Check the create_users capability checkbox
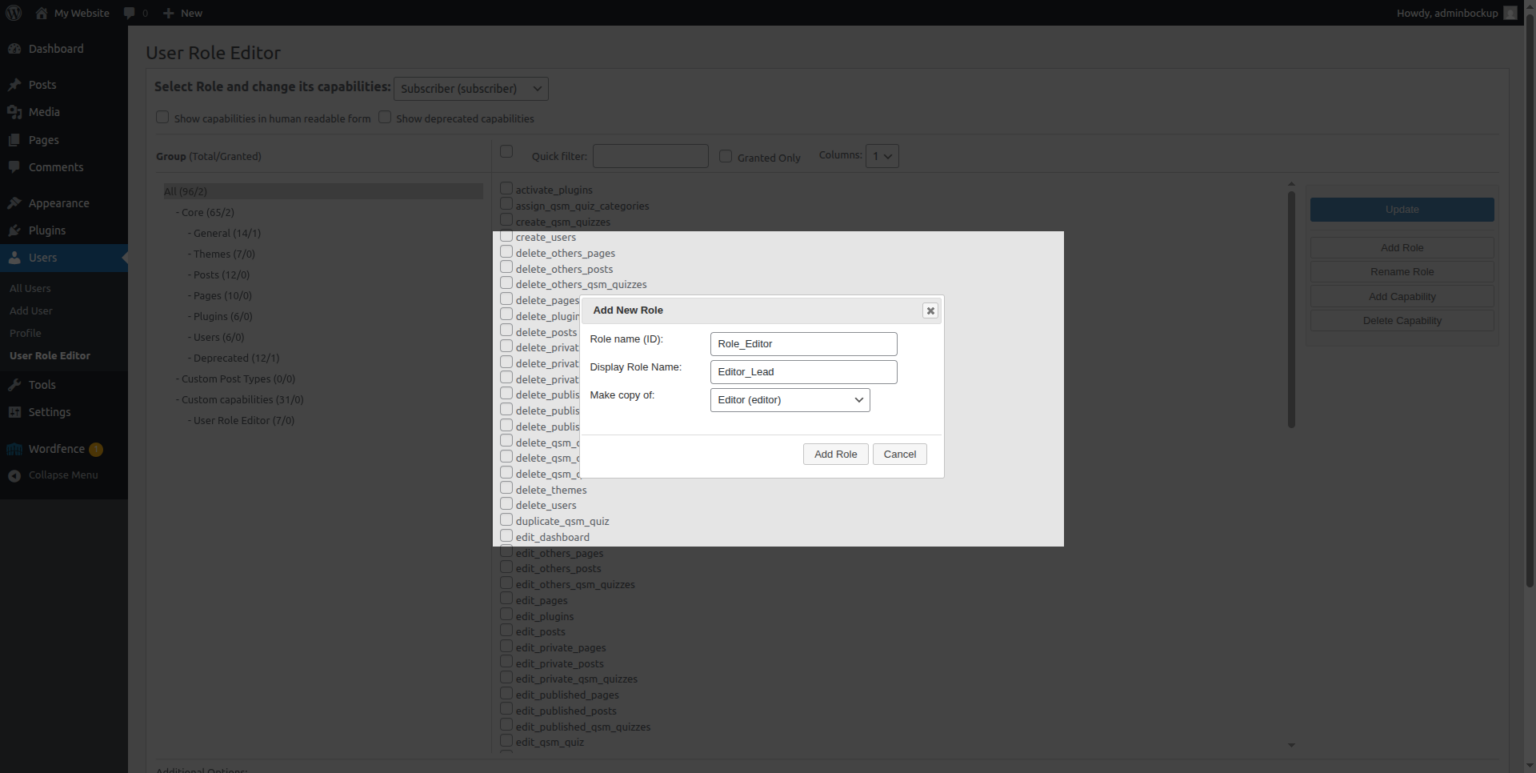1536x773 pixels. [x=506, y=236]
